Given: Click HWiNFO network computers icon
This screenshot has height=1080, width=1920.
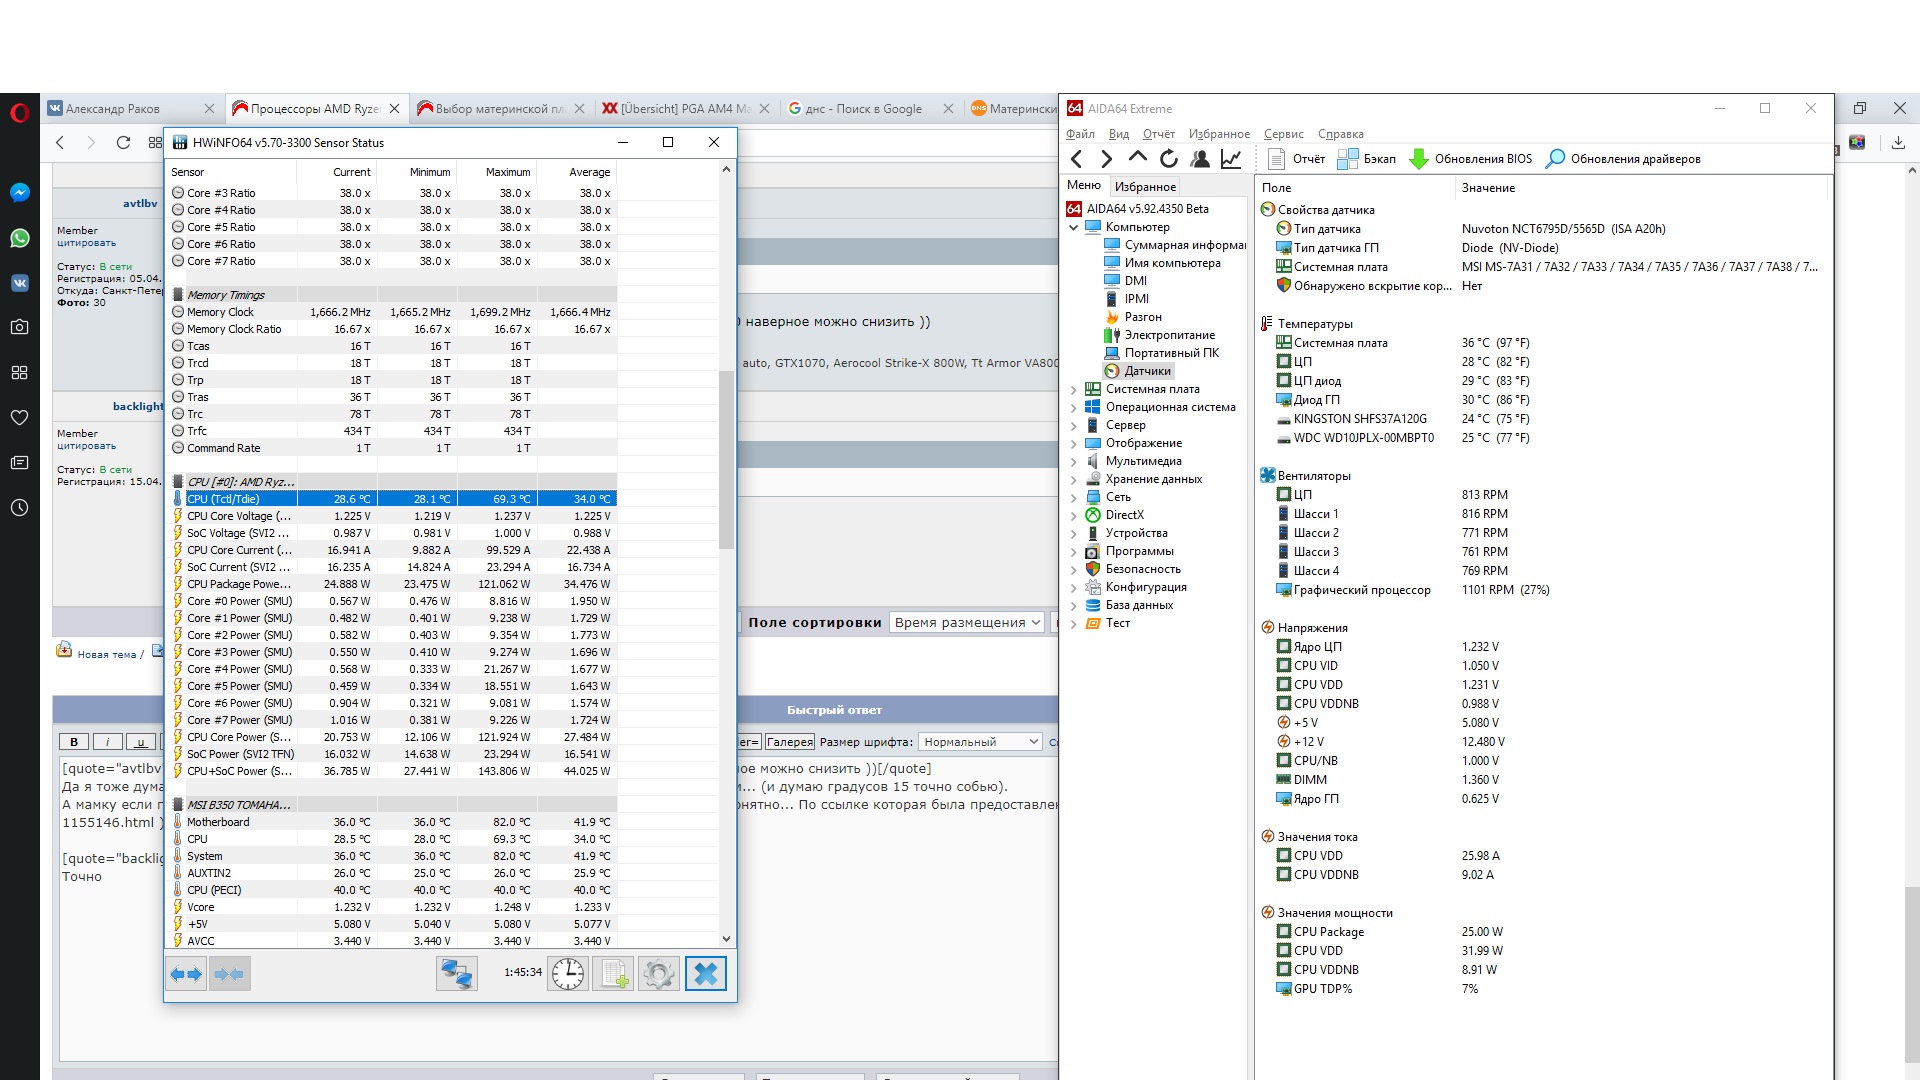Looking at the screenshot, I should pyautogui.click(x=457, y=974).
